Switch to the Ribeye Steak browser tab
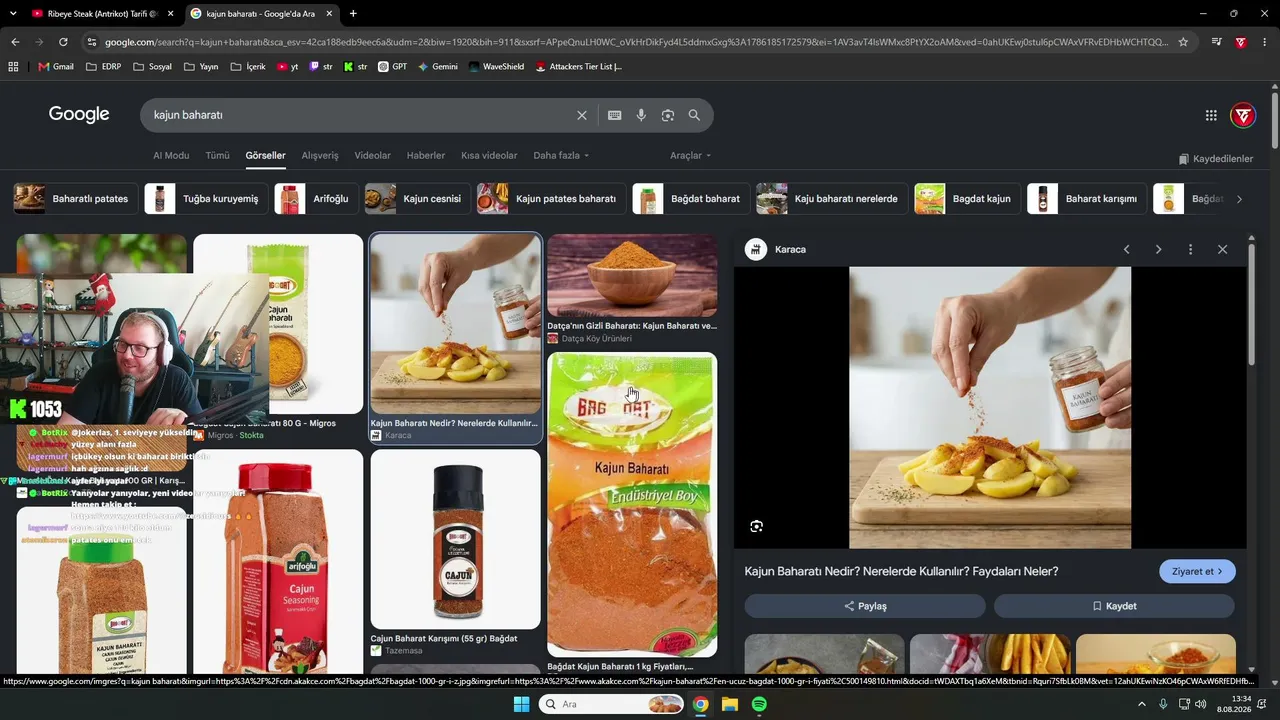Screen dimensions: 1280x720 point(101,14)
